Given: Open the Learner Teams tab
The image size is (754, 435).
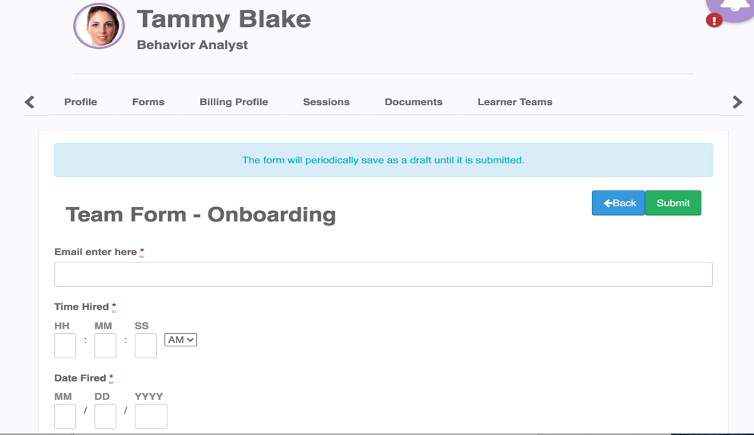Looking at the screenshot, I should 515,102.
